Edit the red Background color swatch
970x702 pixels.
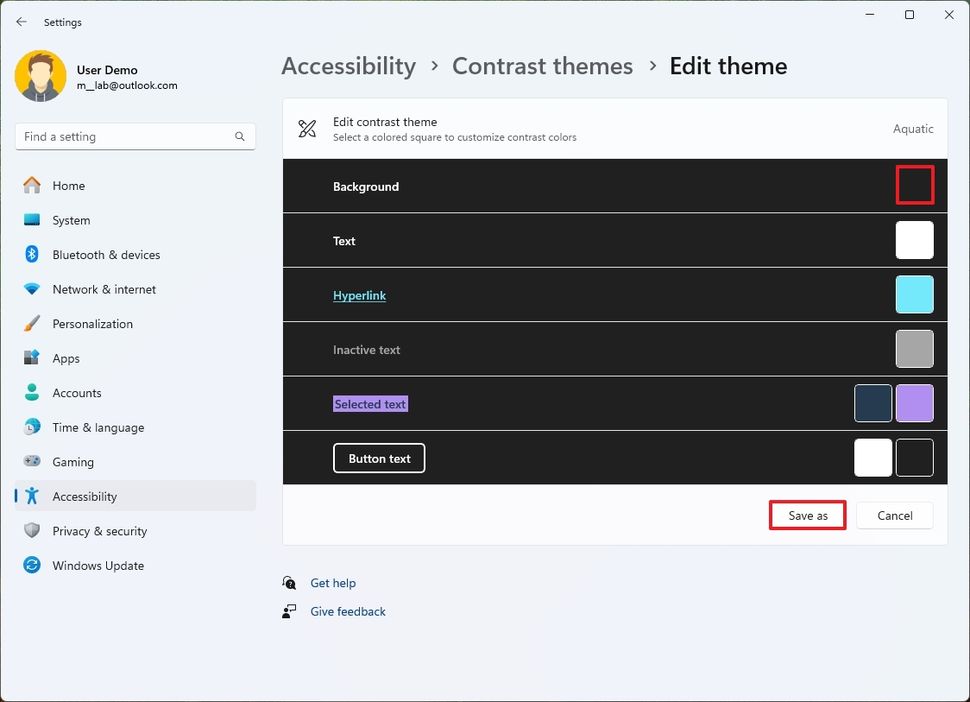pos(914,185)
